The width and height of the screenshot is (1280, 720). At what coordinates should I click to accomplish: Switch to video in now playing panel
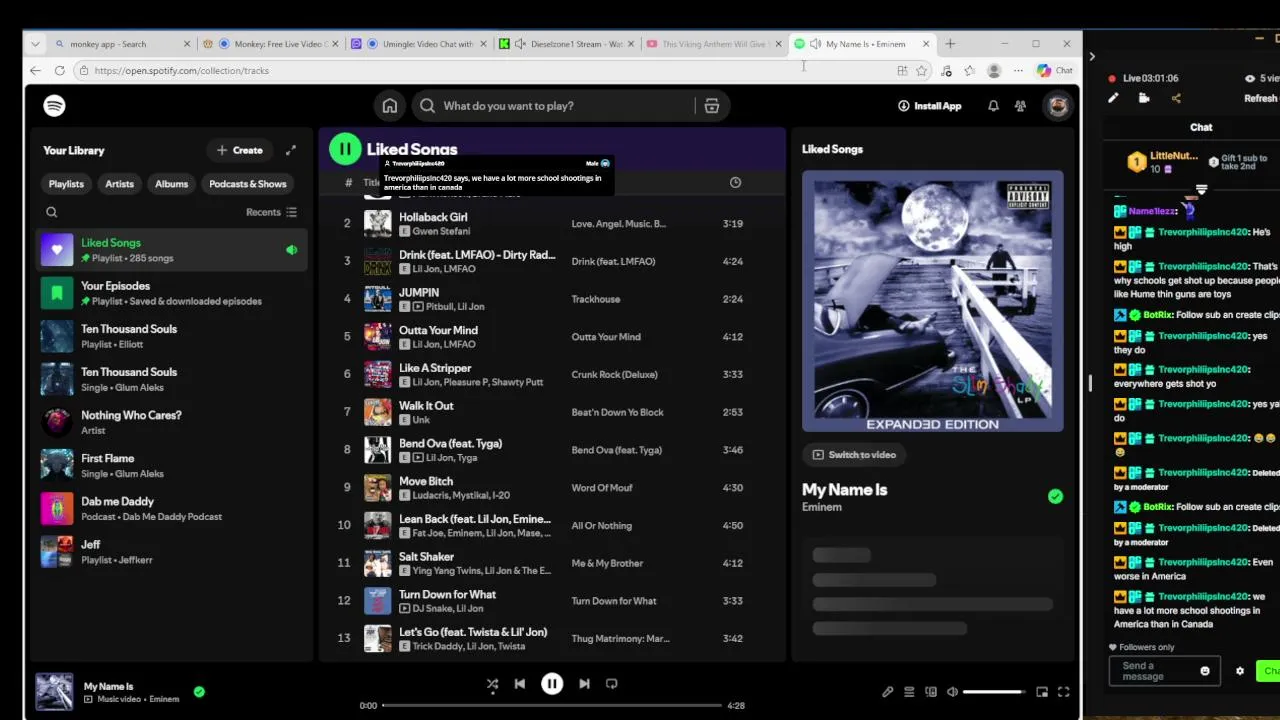(x=855, y=455)
